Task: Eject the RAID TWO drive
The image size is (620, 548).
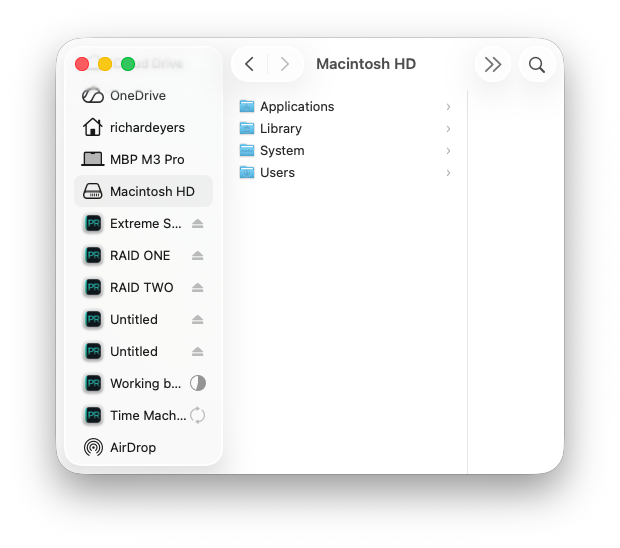Action: pyautogui.click(x=197, y=288)
